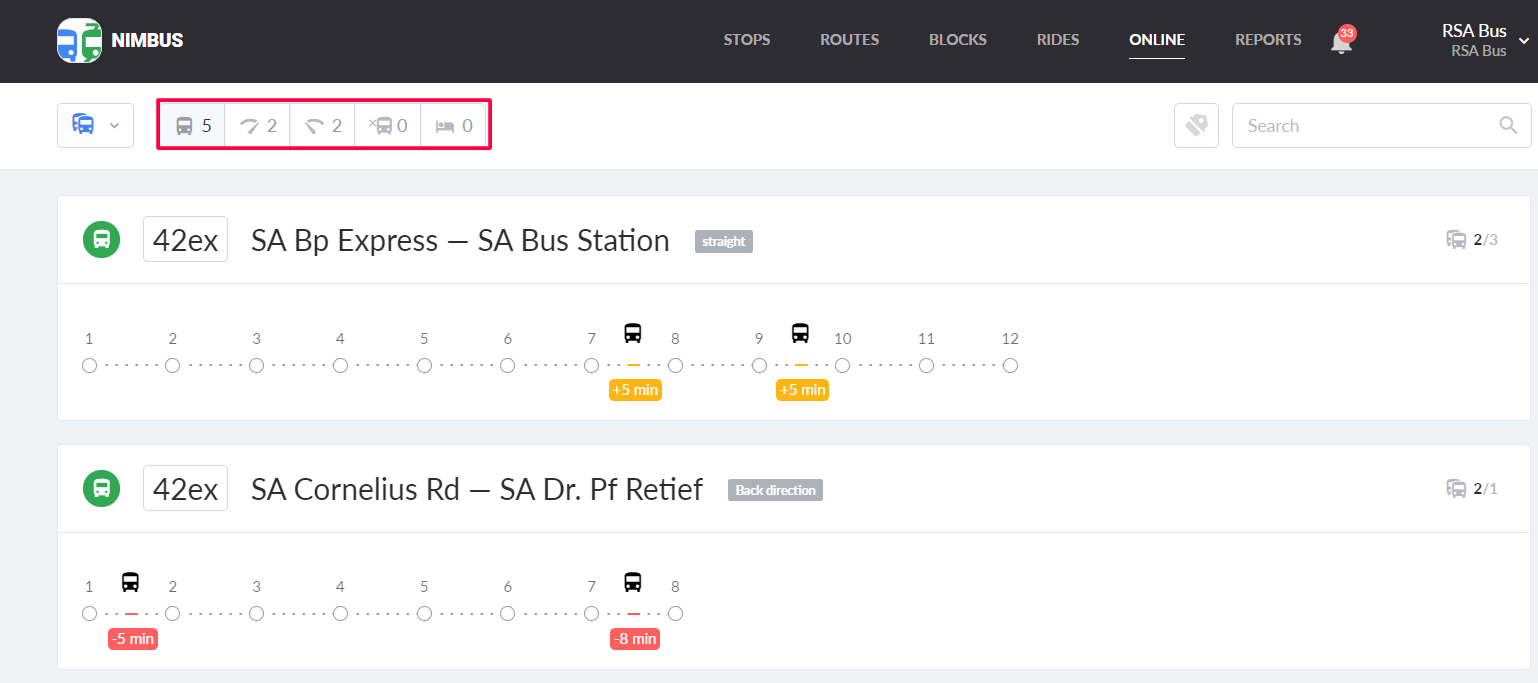Open notifications via the bell icon

coord(1341,43)
